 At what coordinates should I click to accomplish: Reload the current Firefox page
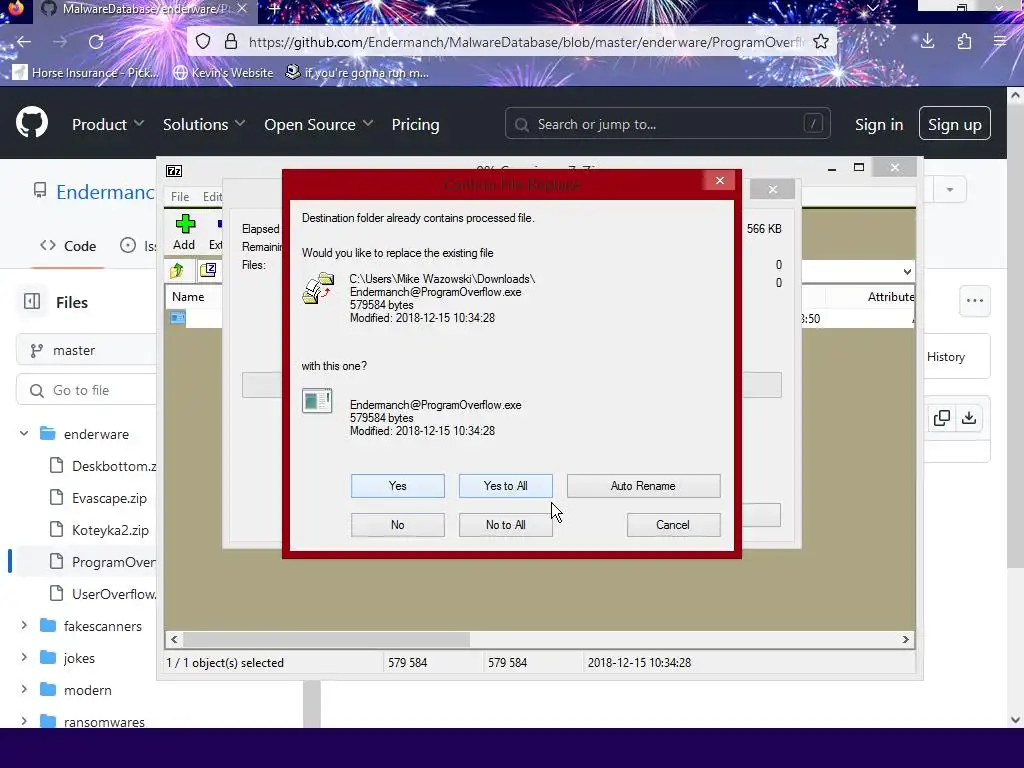point(96,42)
